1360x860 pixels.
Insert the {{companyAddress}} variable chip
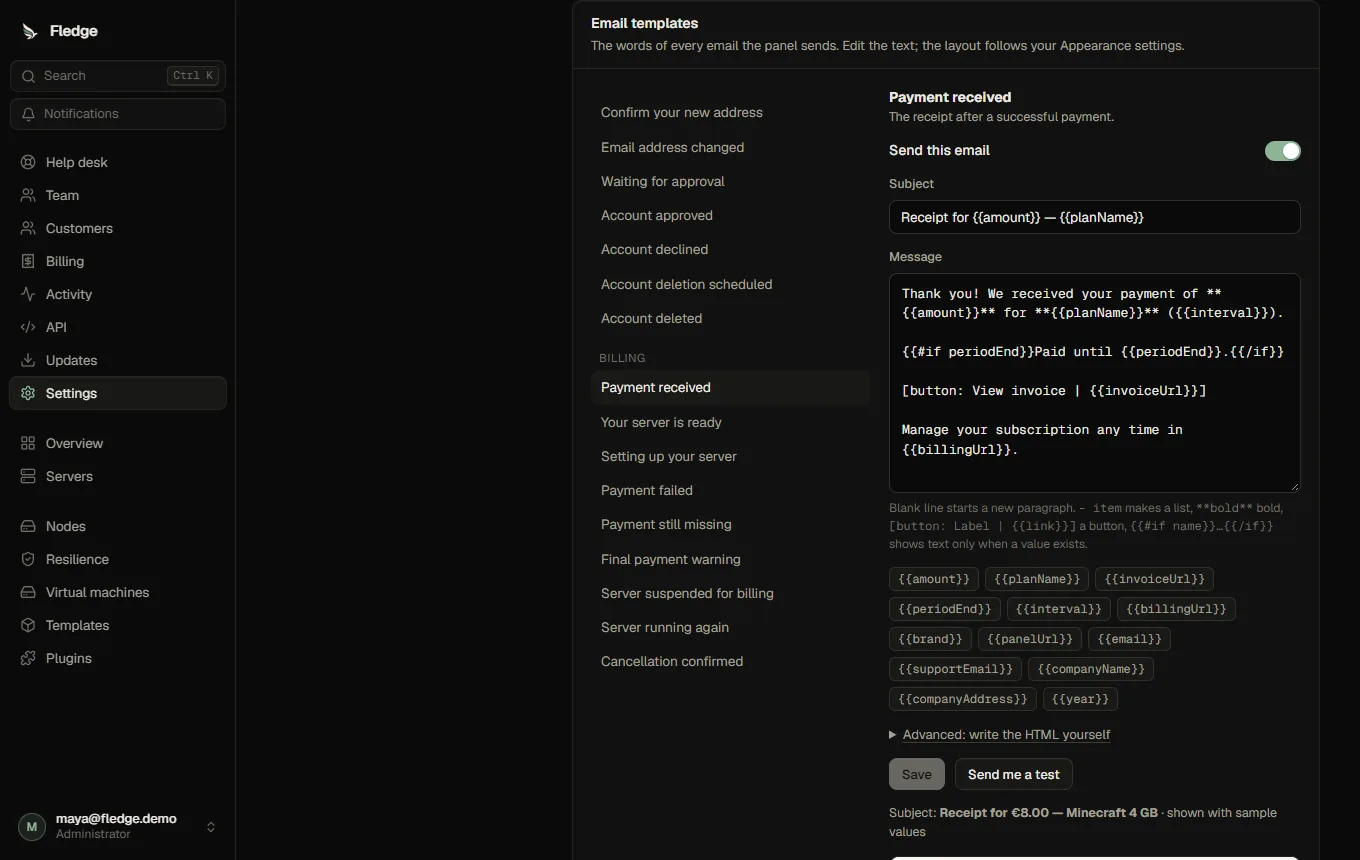pyautogui.click(x=963, y=699)
